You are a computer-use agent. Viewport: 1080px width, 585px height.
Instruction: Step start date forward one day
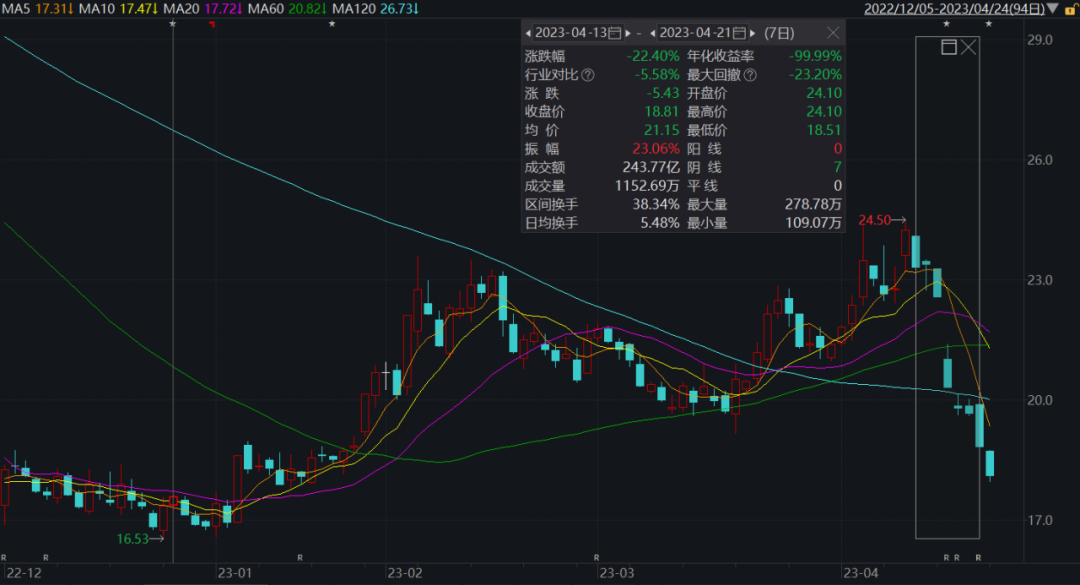click(x=627, y=33)
